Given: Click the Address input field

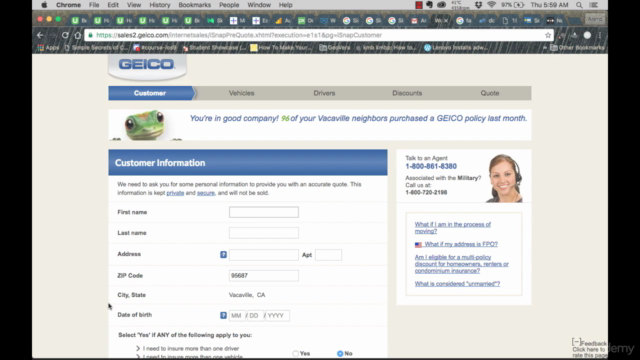Looking at the screenshot, I should click(264, 255).
